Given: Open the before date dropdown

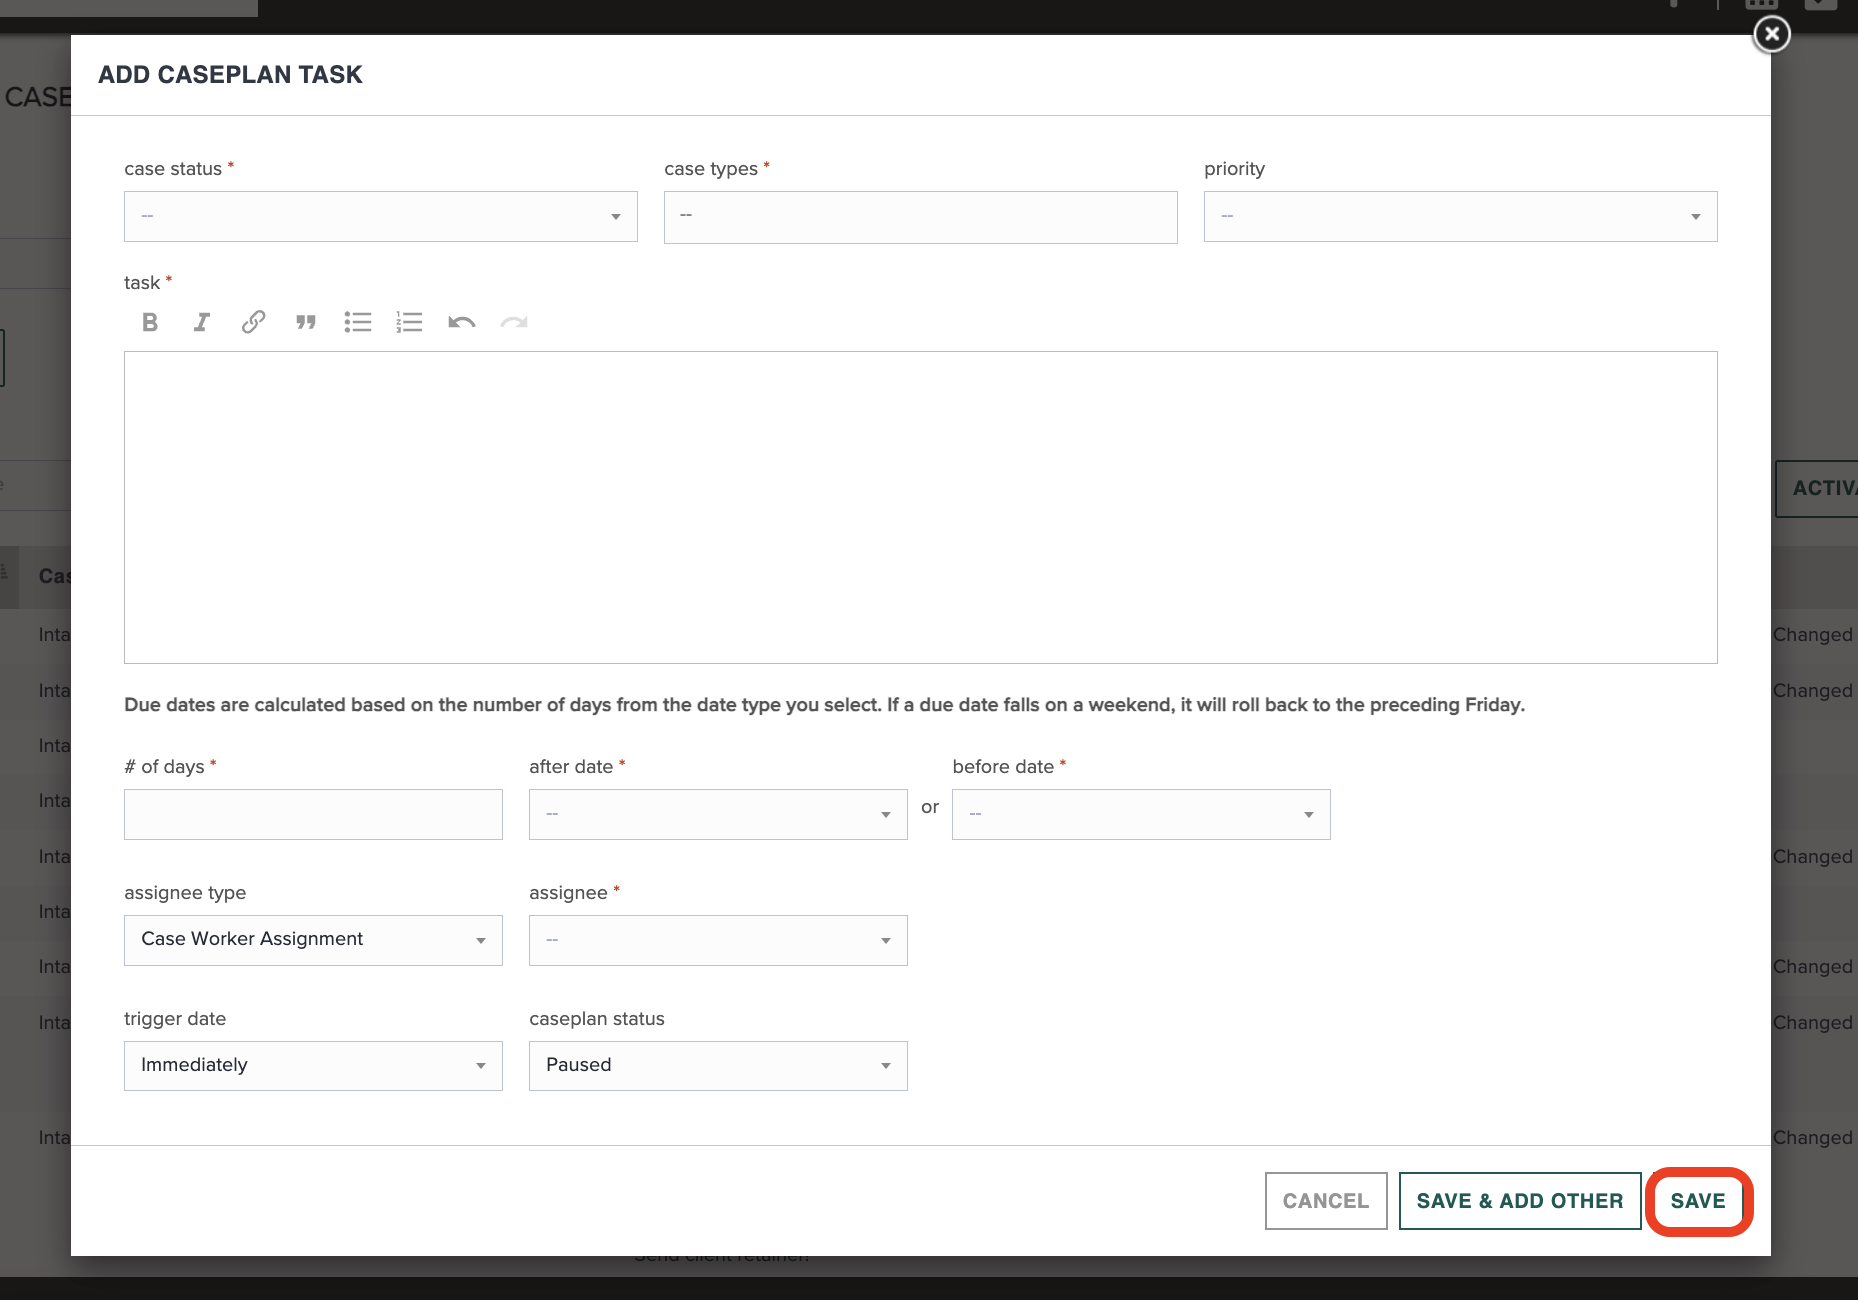Looking at the screenshot, I should (1140, 814).
